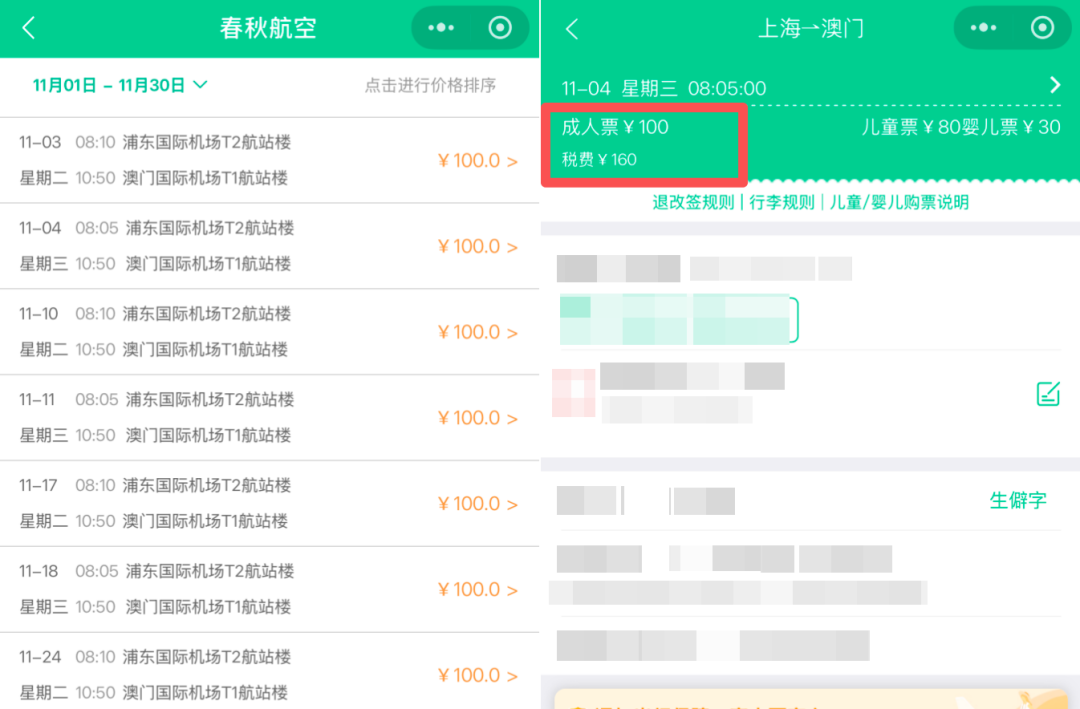
Task: Tap the 11-17 date label in flight list
Action: 38,485
